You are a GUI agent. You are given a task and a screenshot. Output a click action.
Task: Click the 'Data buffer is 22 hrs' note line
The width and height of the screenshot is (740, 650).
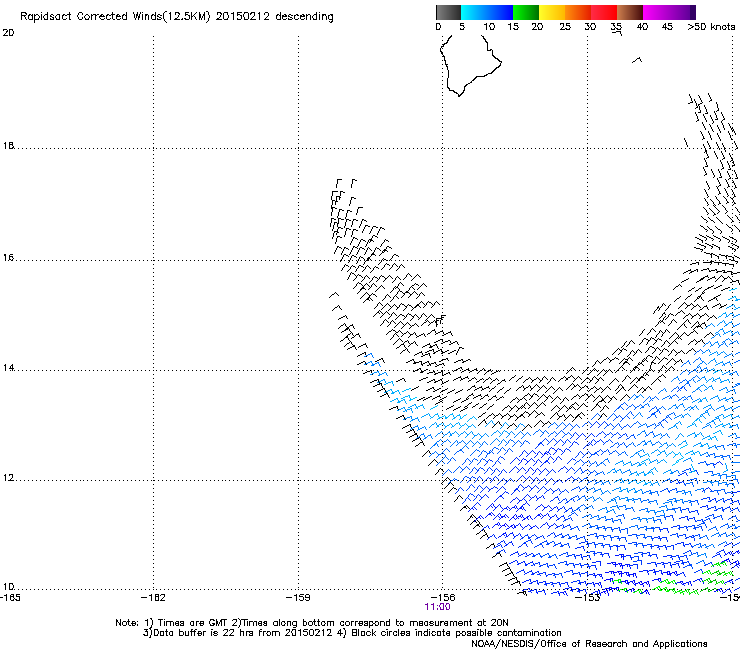tap(352, 633)
